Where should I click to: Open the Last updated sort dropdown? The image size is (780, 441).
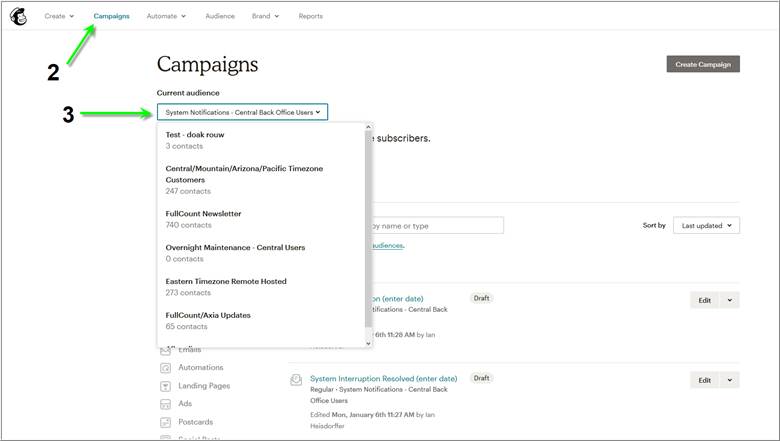click(706, 225)
